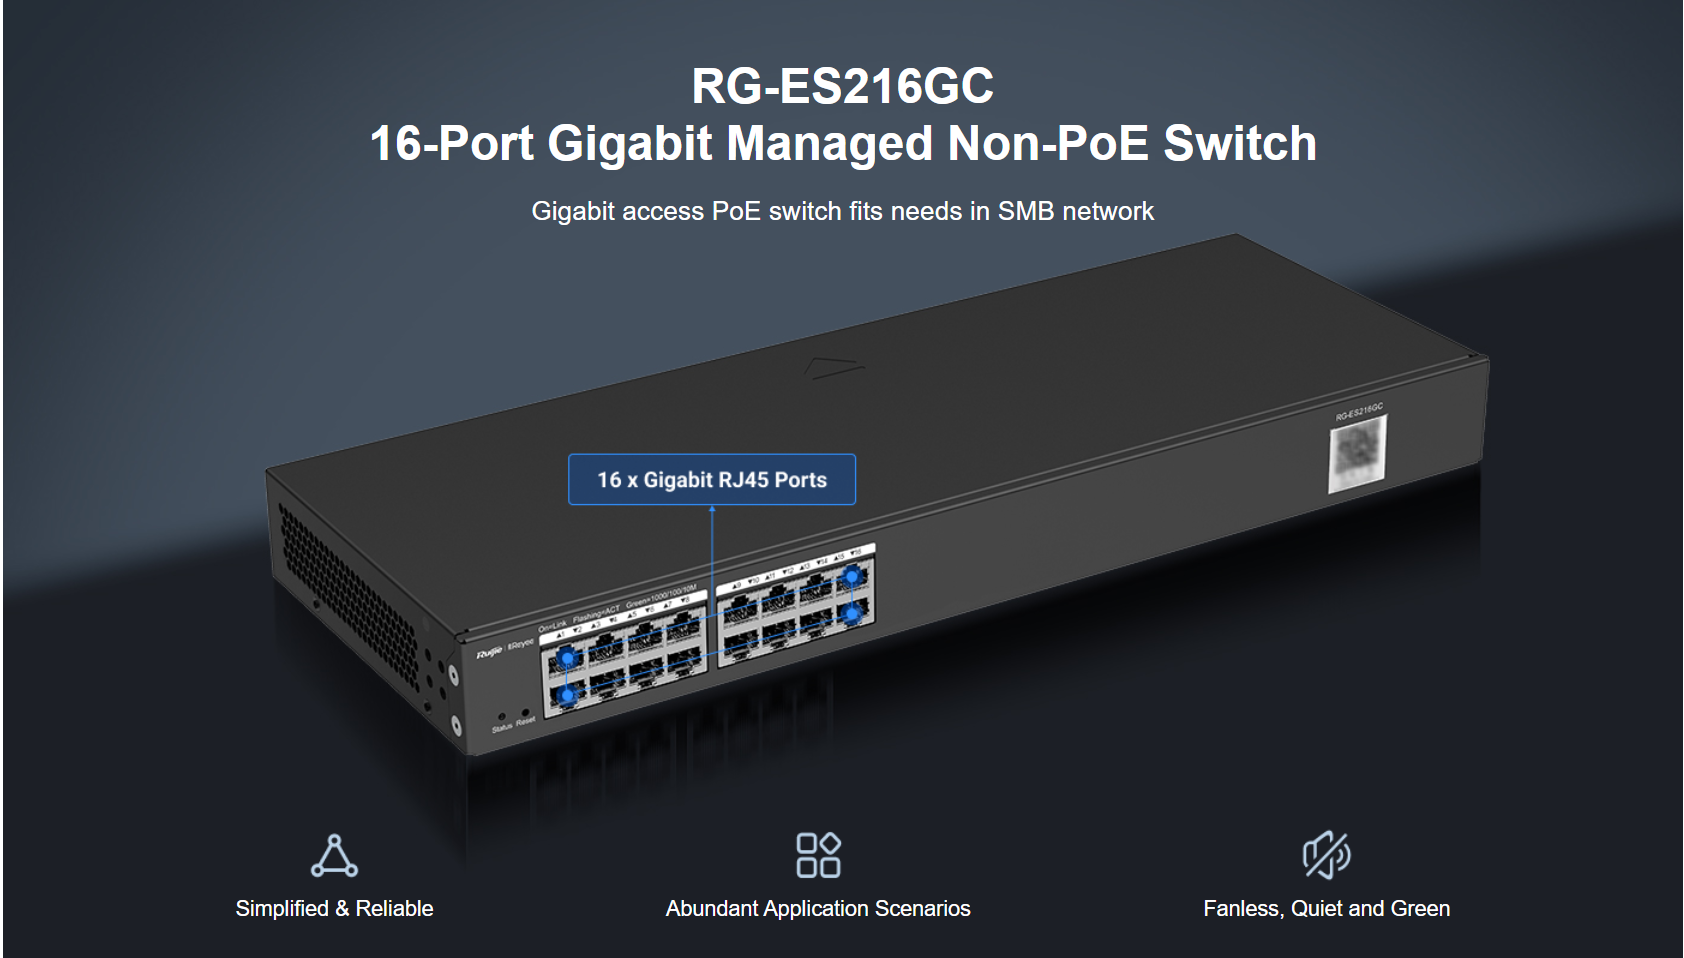The width and height of the screenshot is (1684, 958).
Task: Click the Simplified & Reliable label
Action: tap(334, 908)
